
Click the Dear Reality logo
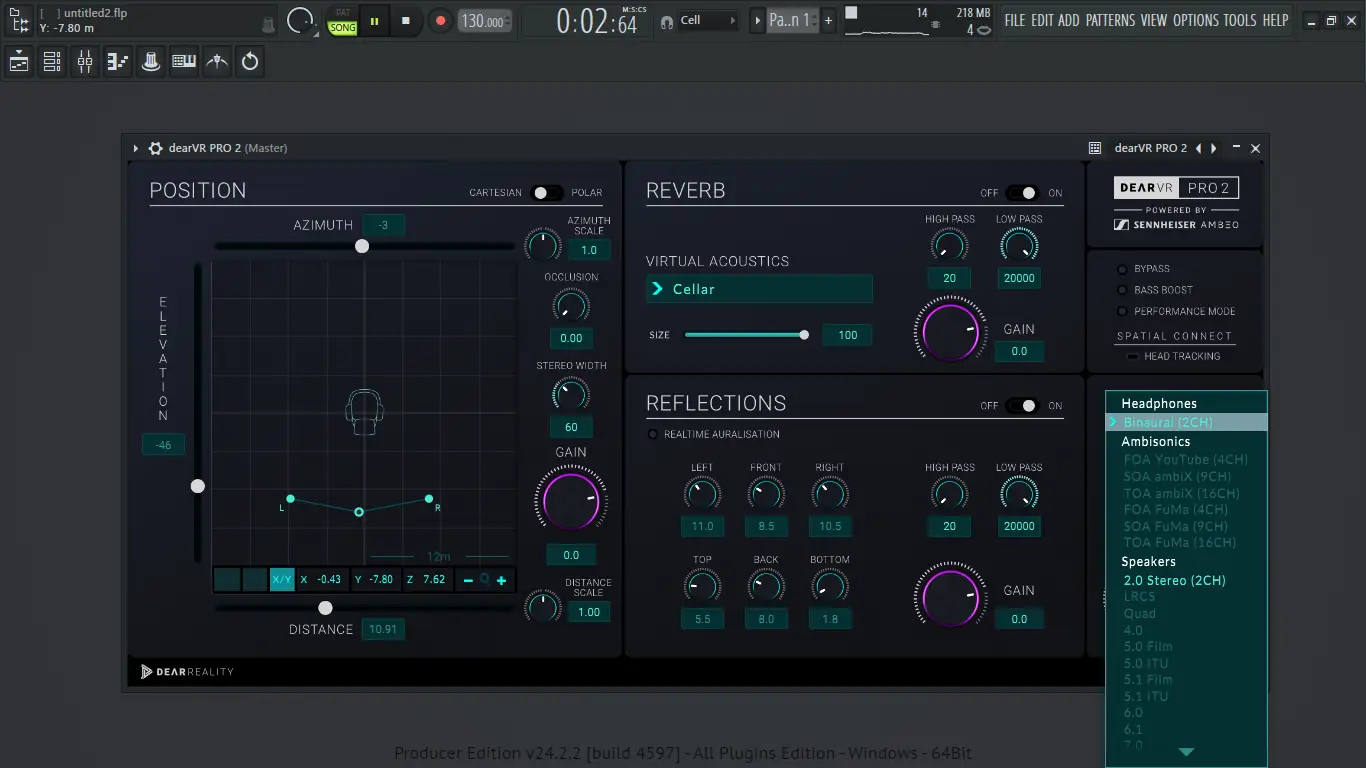(188, 671)
